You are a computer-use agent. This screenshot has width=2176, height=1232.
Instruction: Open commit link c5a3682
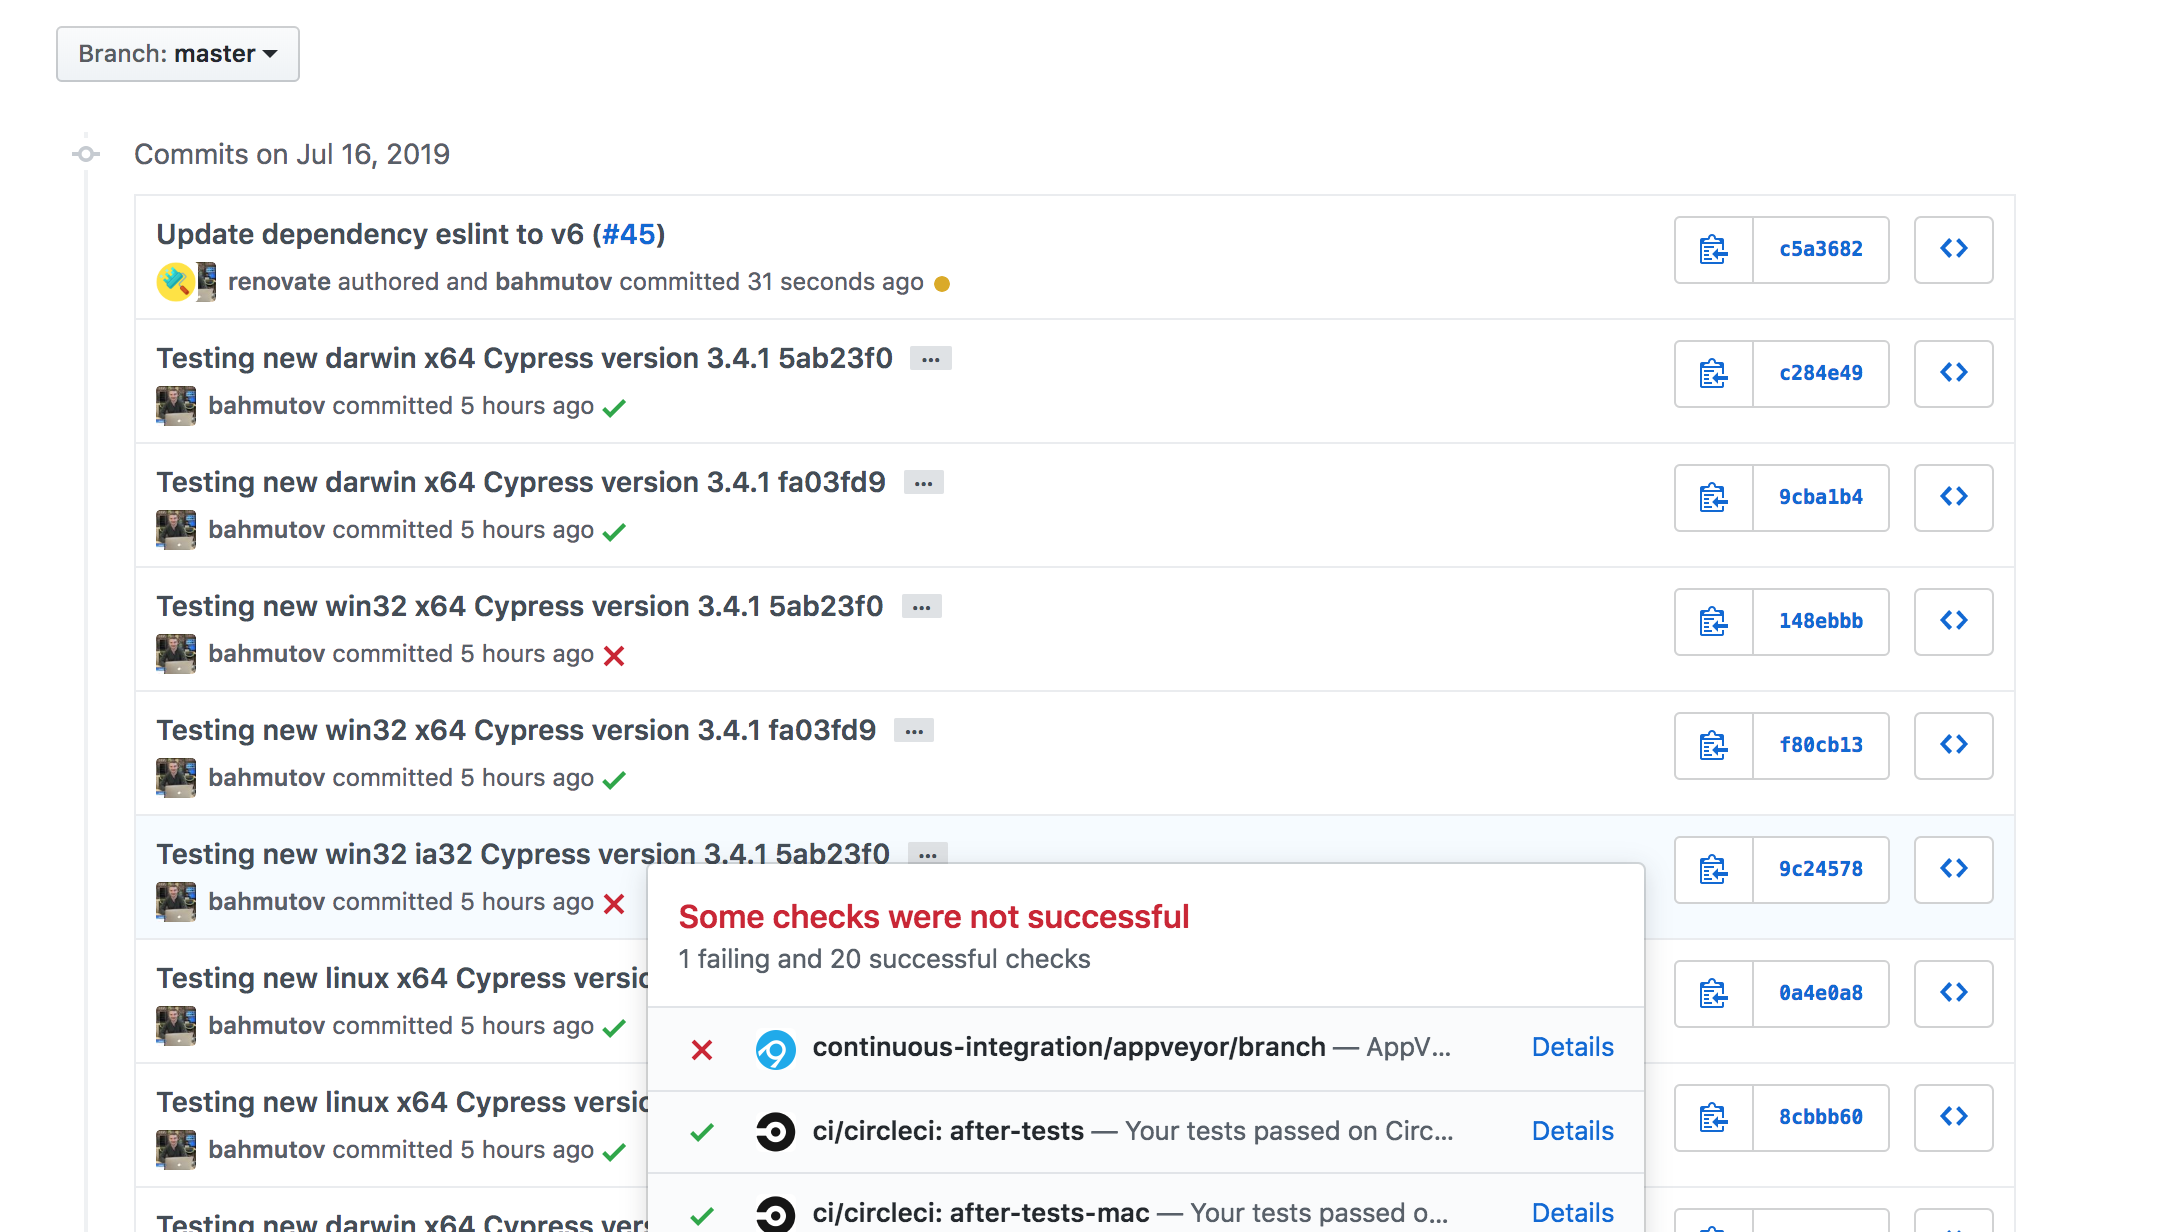[1821, 250]
